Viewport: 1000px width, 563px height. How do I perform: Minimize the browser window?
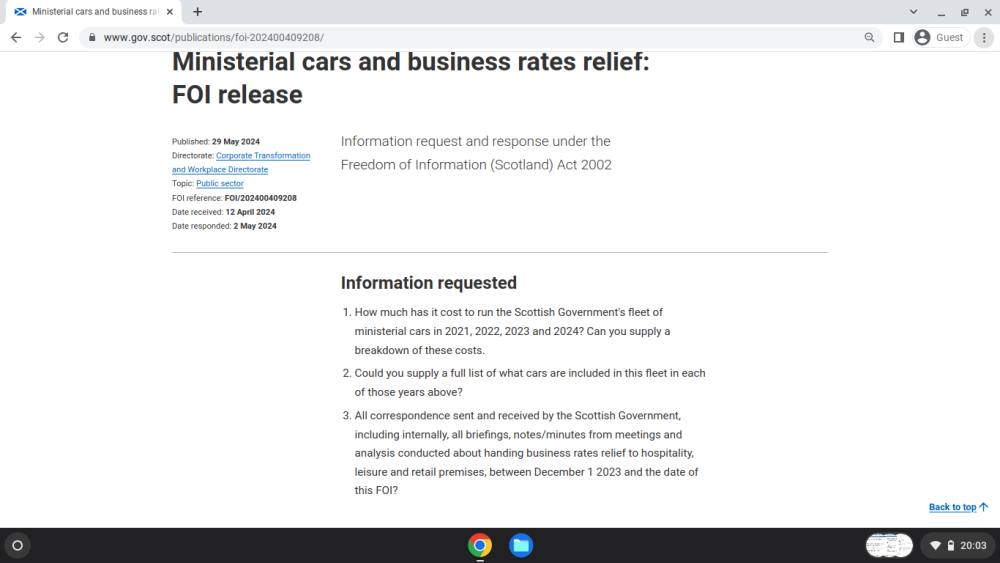941,11
